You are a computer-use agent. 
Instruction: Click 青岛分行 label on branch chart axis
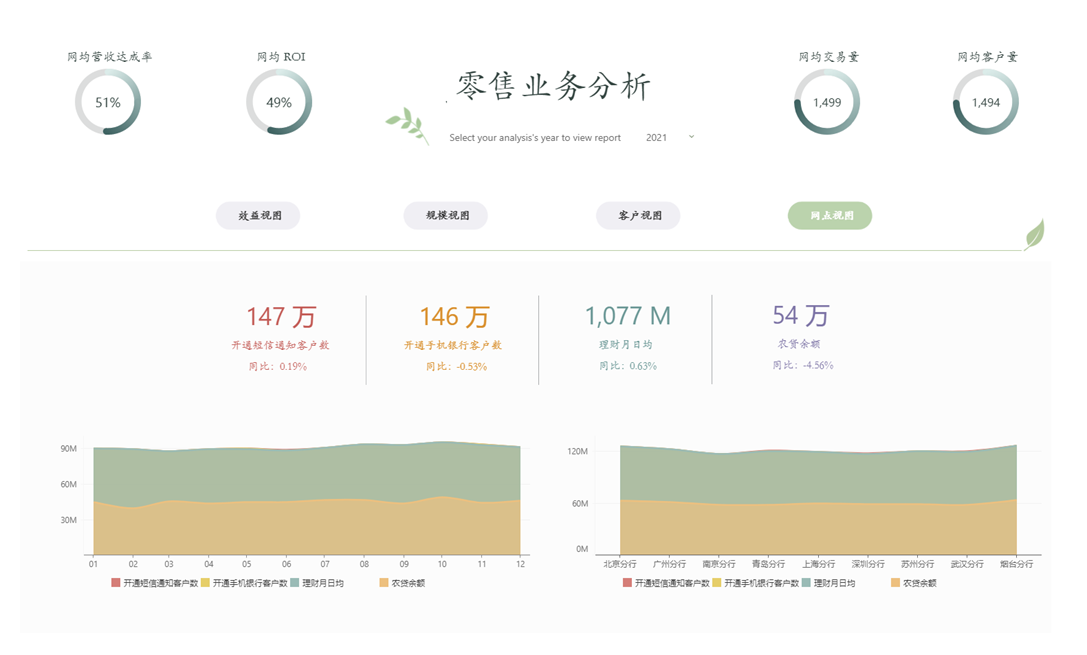point(769,564)
